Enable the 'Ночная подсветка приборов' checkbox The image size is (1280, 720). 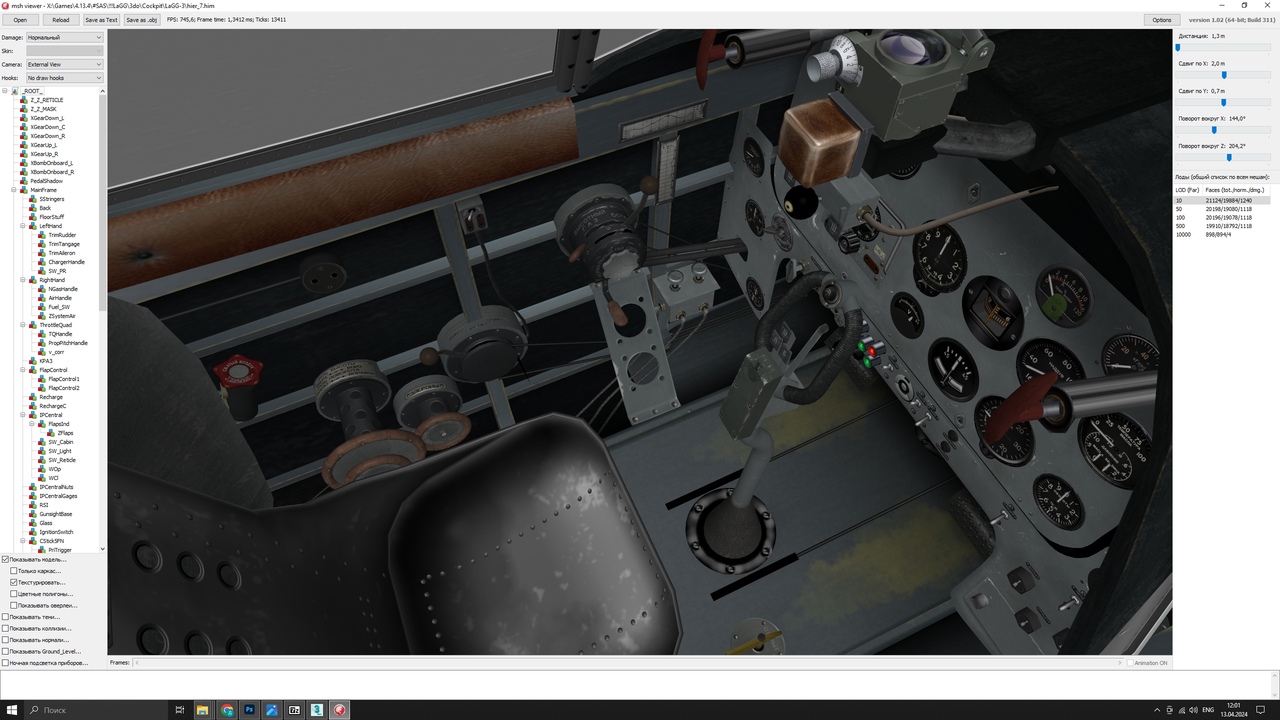coord(6,663)
